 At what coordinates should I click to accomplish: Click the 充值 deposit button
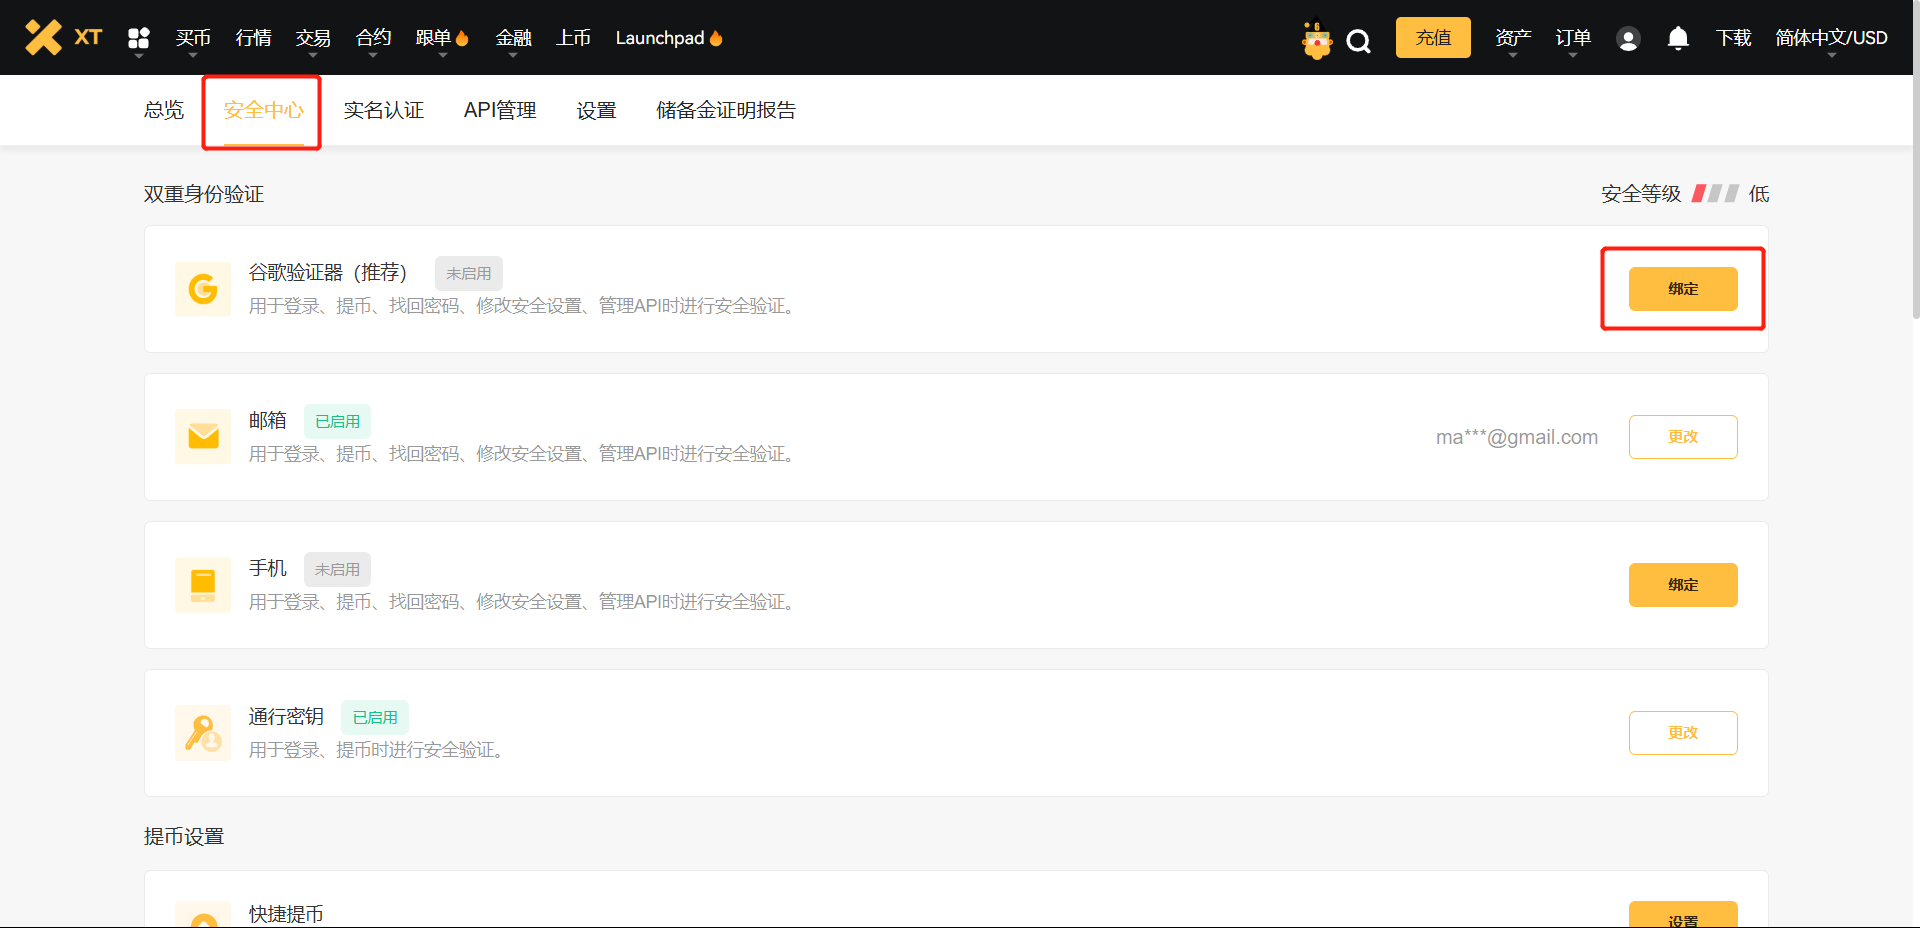1433,38
